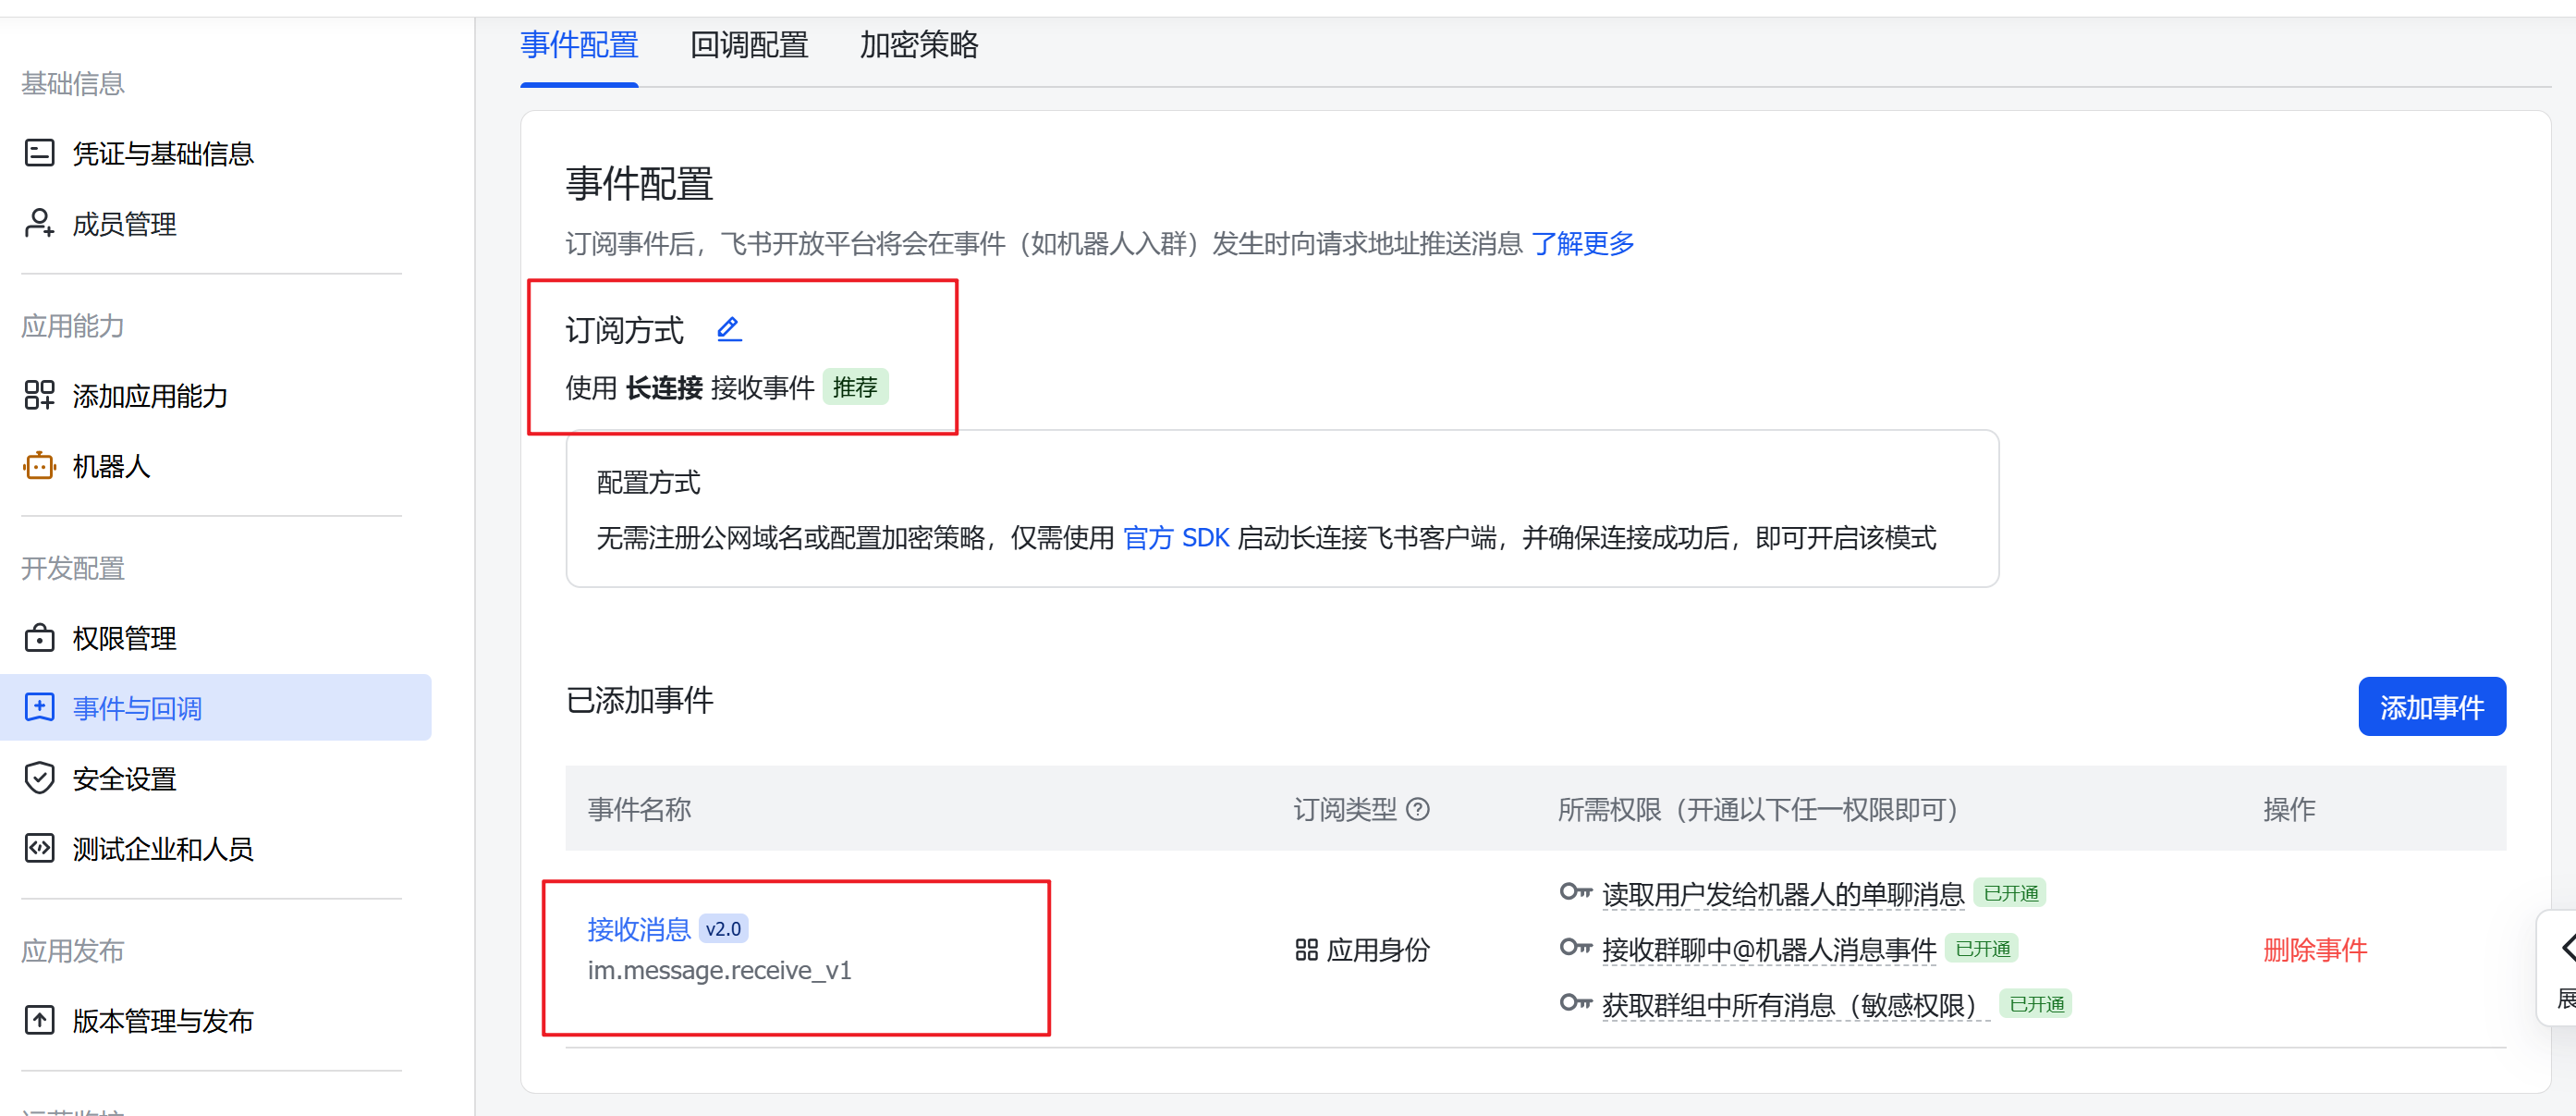
Task: Click the 成员管理 person icon
Action: click(39, 223)
